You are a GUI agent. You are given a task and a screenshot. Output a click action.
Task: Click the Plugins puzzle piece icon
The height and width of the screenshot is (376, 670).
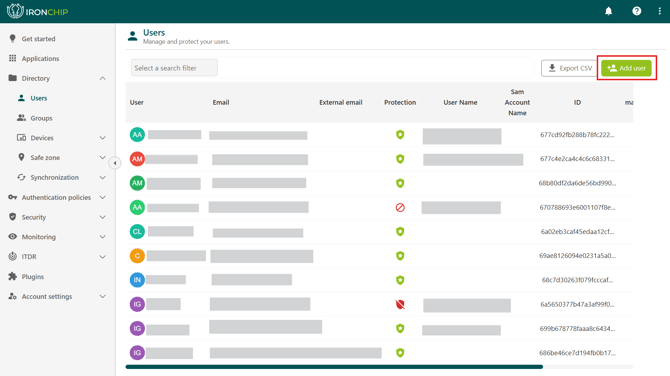(x=12, y=276)
